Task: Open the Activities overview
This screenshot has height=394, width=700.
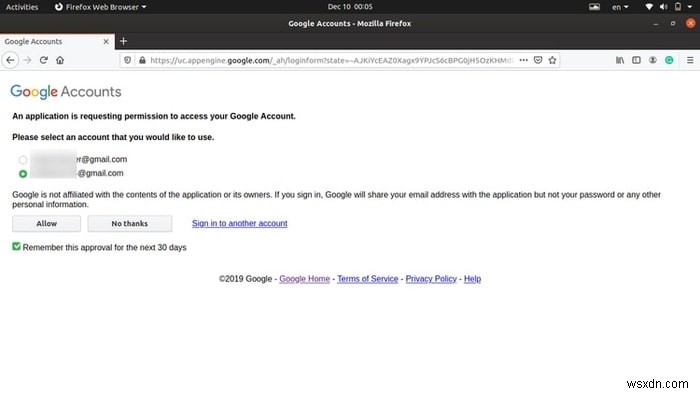Action: pos(22,7)
